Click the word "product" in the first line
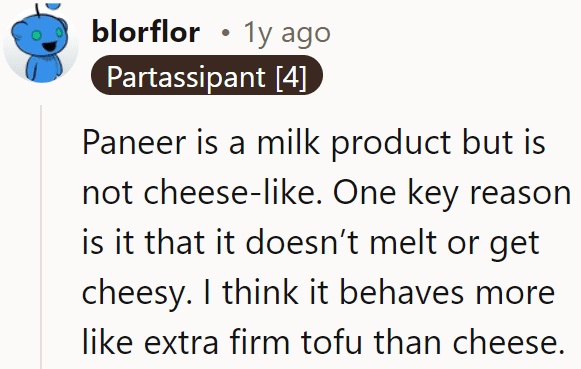This screenshot has width=581, height=369. point(391,144)
